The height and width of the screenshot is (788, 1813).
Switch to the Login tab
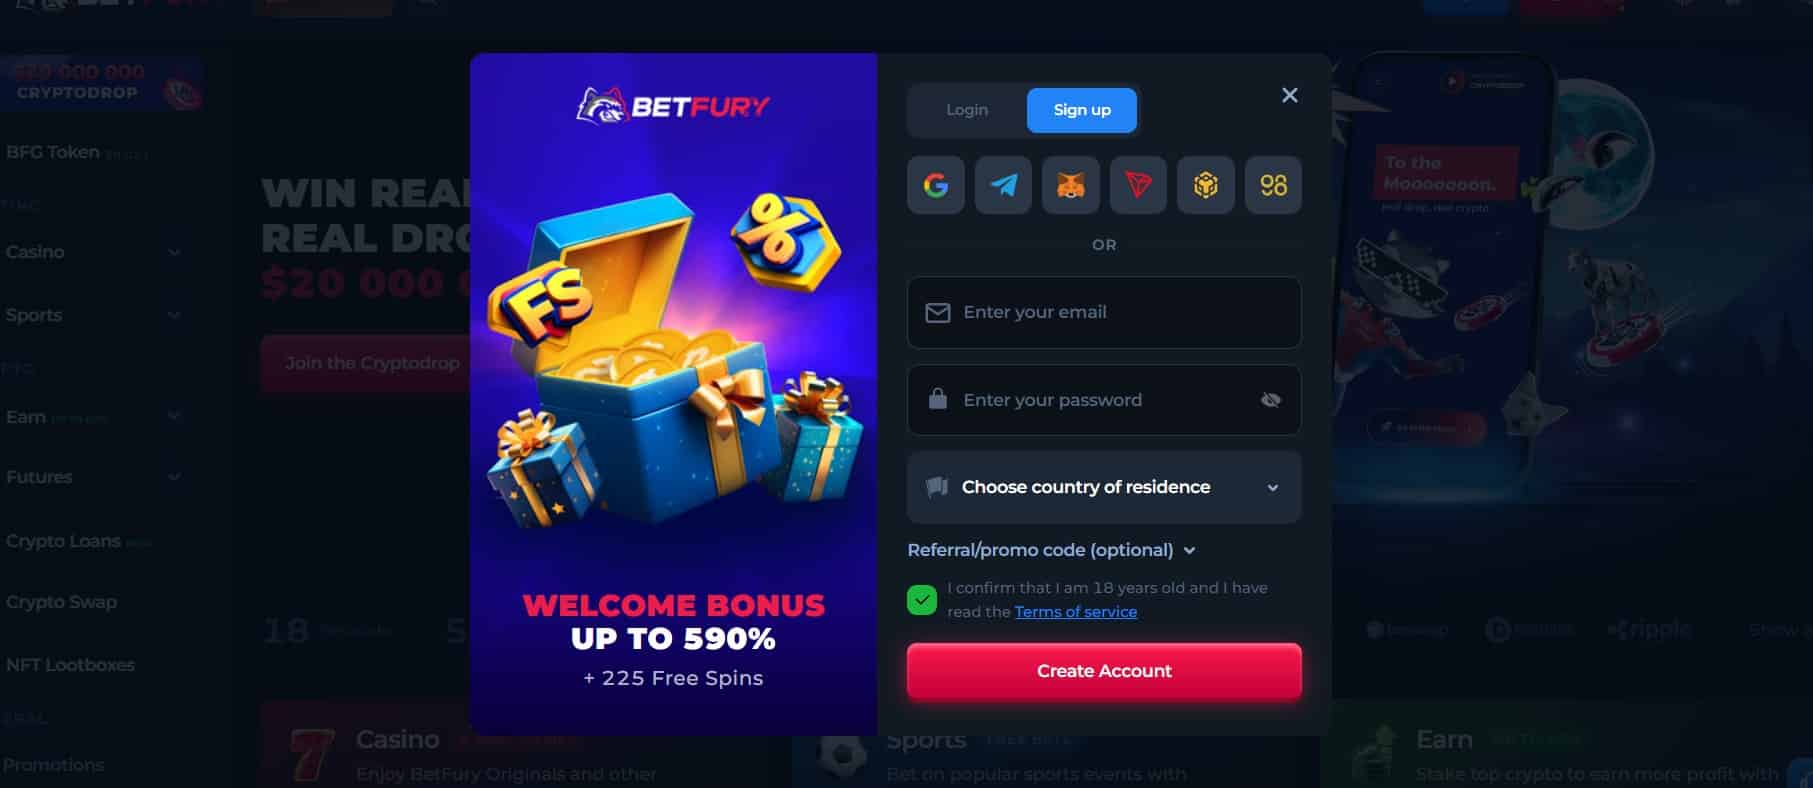[x=967, y=110]
